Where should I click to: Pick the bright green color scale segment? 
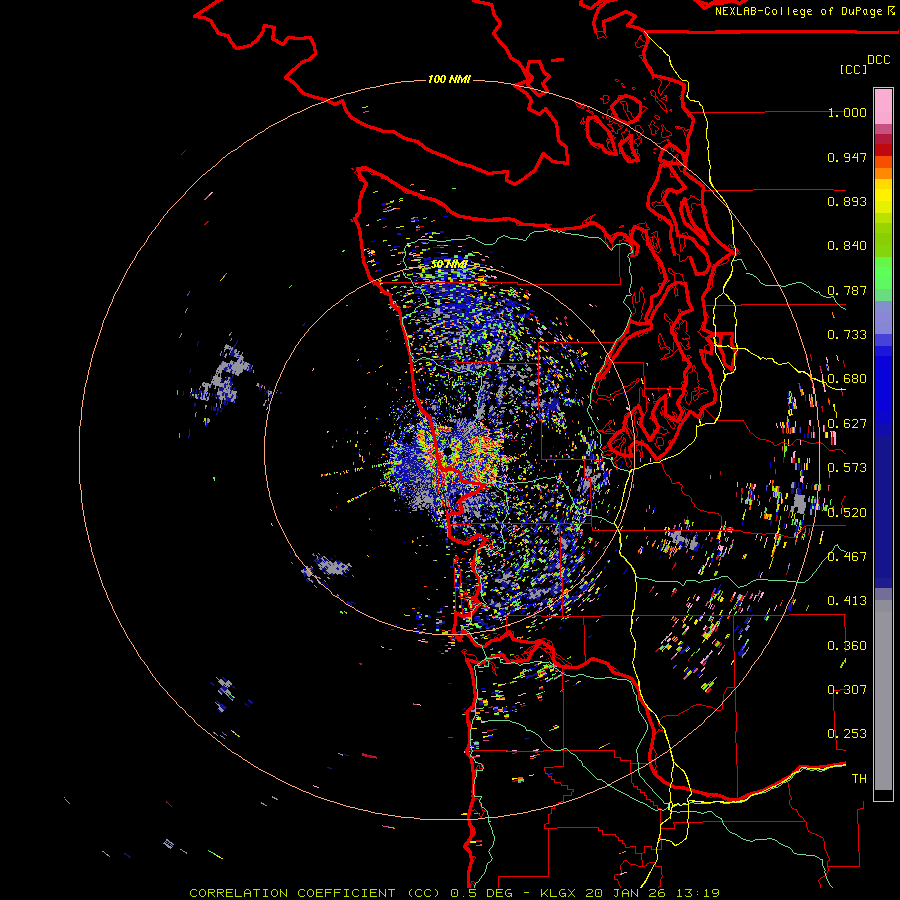coord(883,273)
